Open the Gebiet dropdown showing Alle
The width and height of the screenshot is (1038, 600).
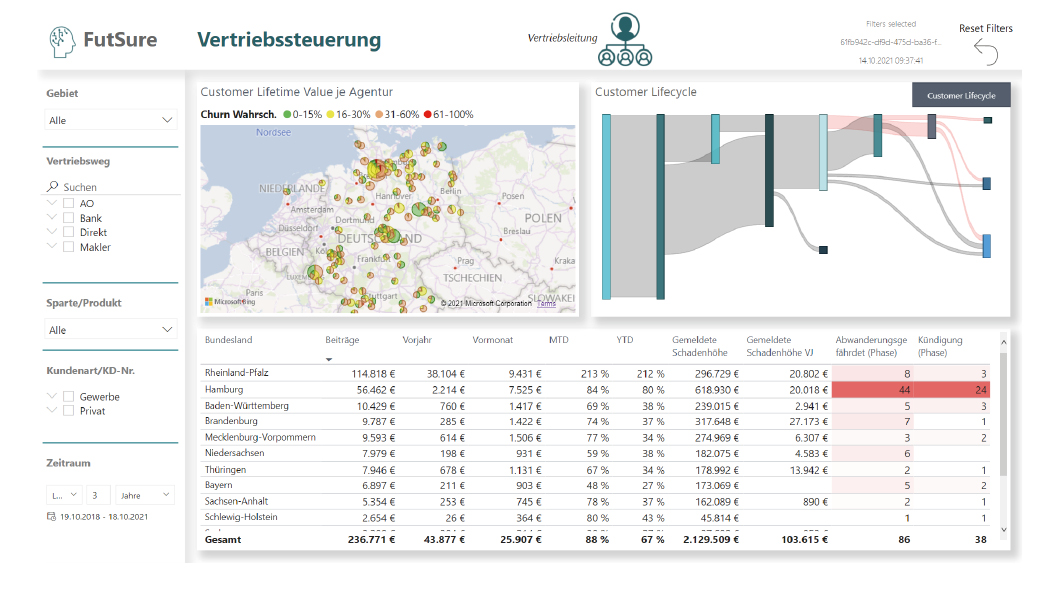point(110,121)
